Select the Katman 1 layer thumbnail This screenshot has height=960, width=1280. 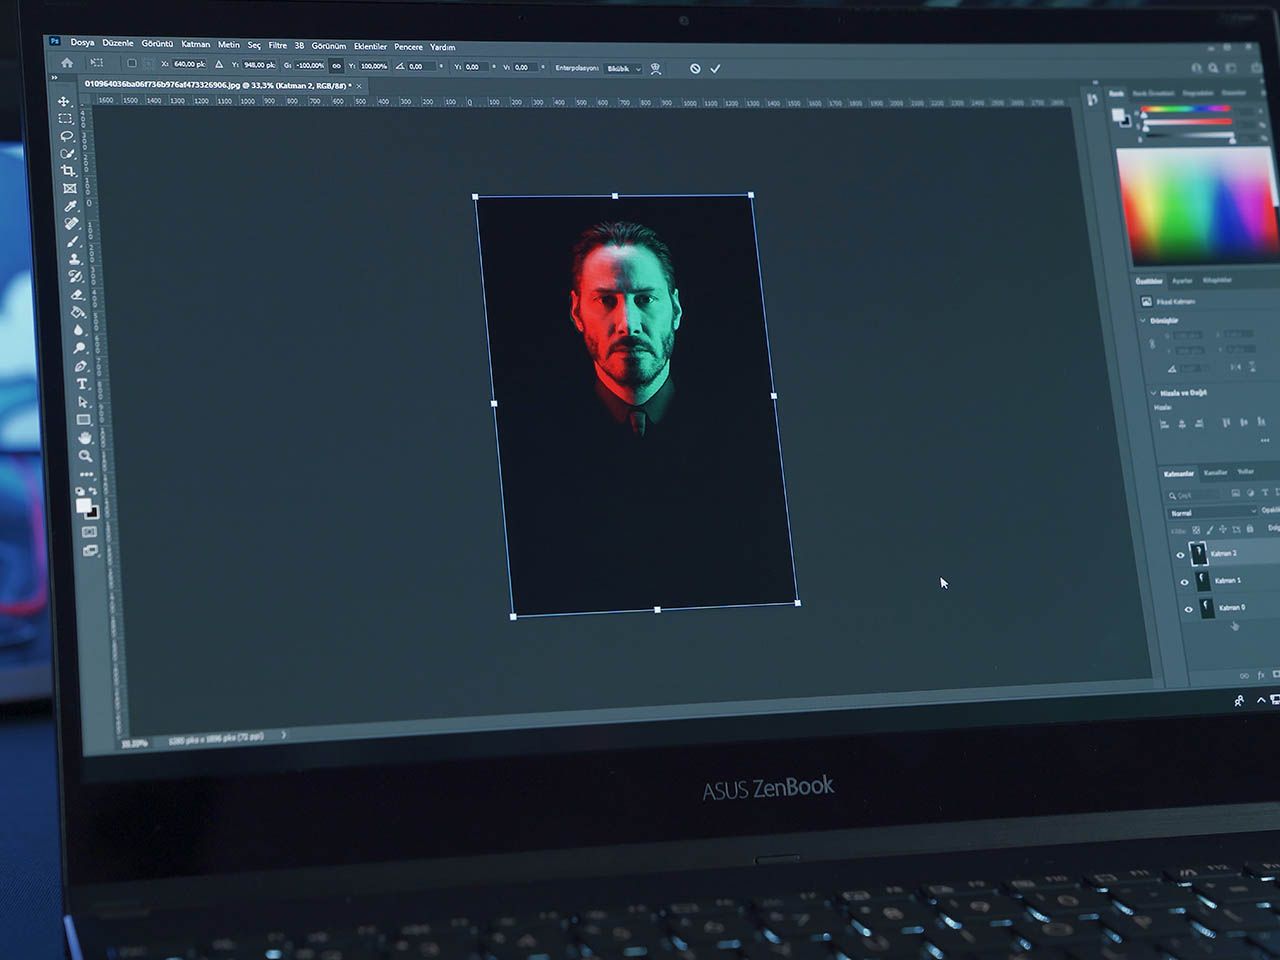coord(1203,581)
